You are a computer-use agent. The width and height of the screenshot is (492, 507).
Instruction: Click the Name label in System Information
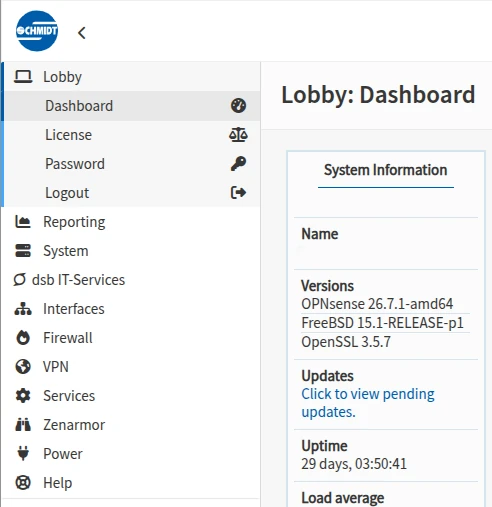coord(320,234)
